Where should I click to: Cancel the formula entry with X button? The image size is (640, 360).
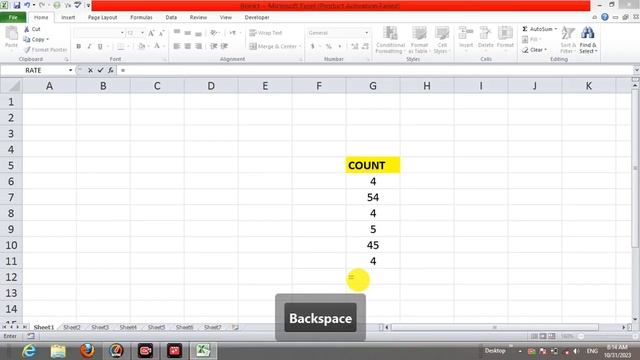90,70
